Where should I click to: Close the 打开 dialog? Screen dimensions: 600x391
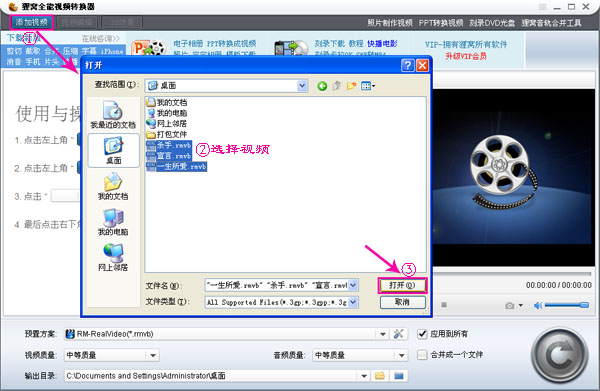point(422,65)
